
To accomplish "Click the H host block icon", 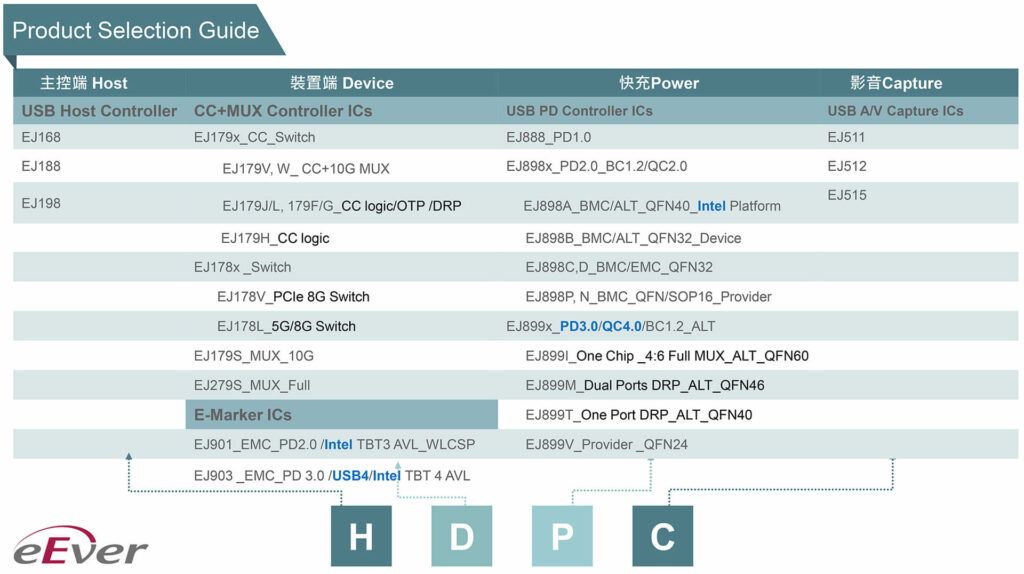I will click(361, 536).
